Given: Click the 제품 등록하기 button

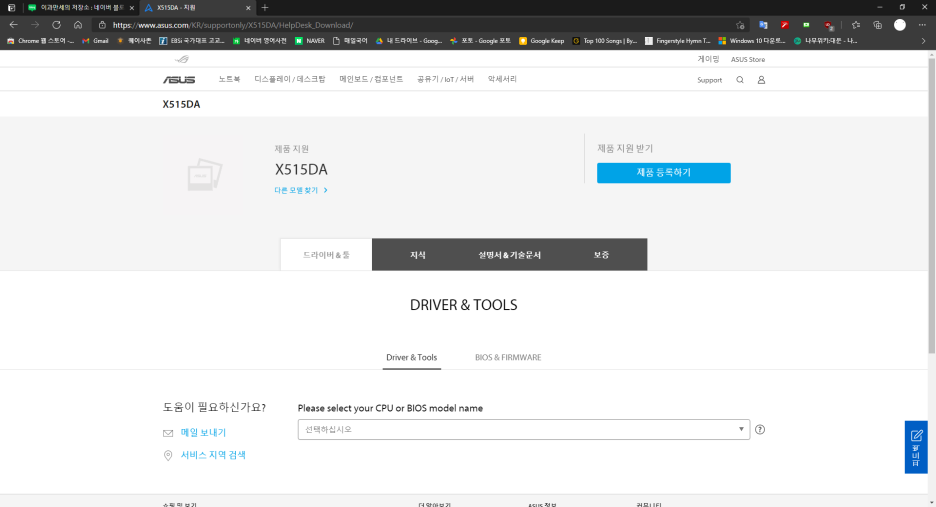Looking at the screenshot, I should pyautogui.click(x=663, y=173).
